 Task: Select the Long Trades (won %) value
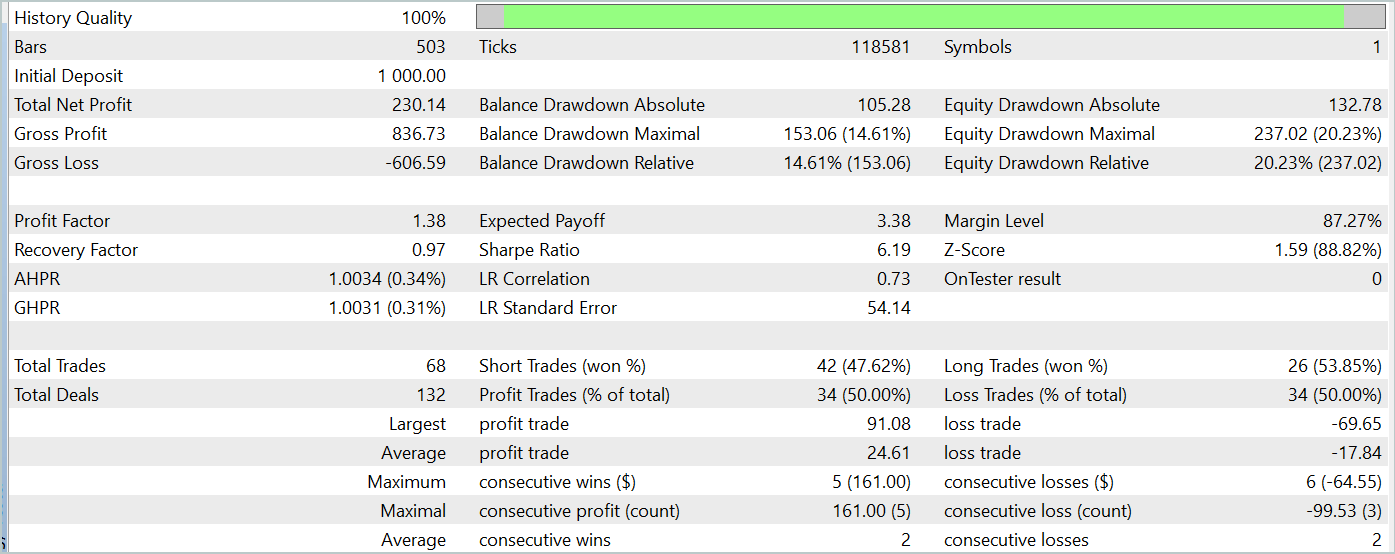pos(1334,366)
